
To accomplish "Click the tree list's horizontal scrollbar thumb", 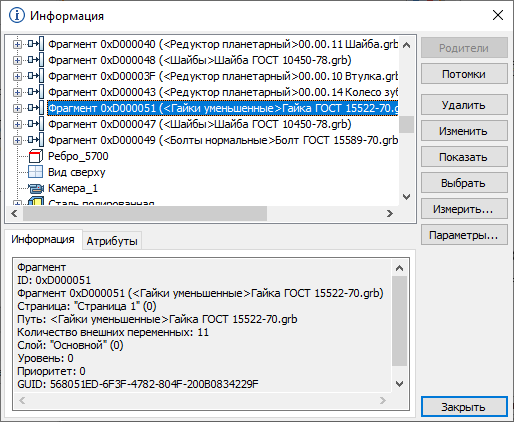I will pos(145,213).
